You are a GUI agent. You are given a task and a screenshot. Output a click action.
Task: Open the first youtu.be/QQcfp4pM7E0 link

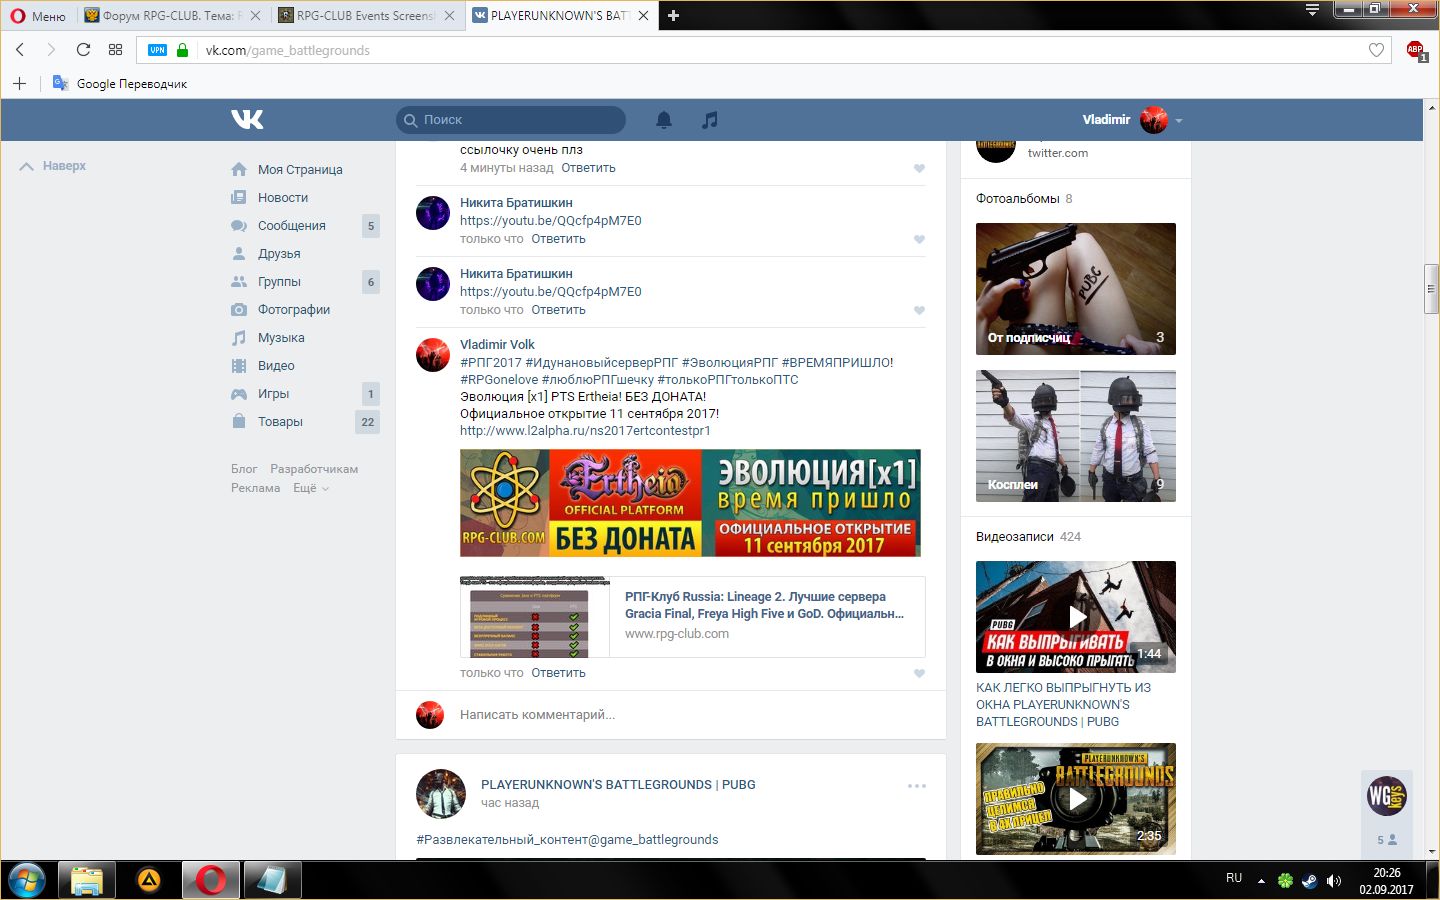point(551,221)
